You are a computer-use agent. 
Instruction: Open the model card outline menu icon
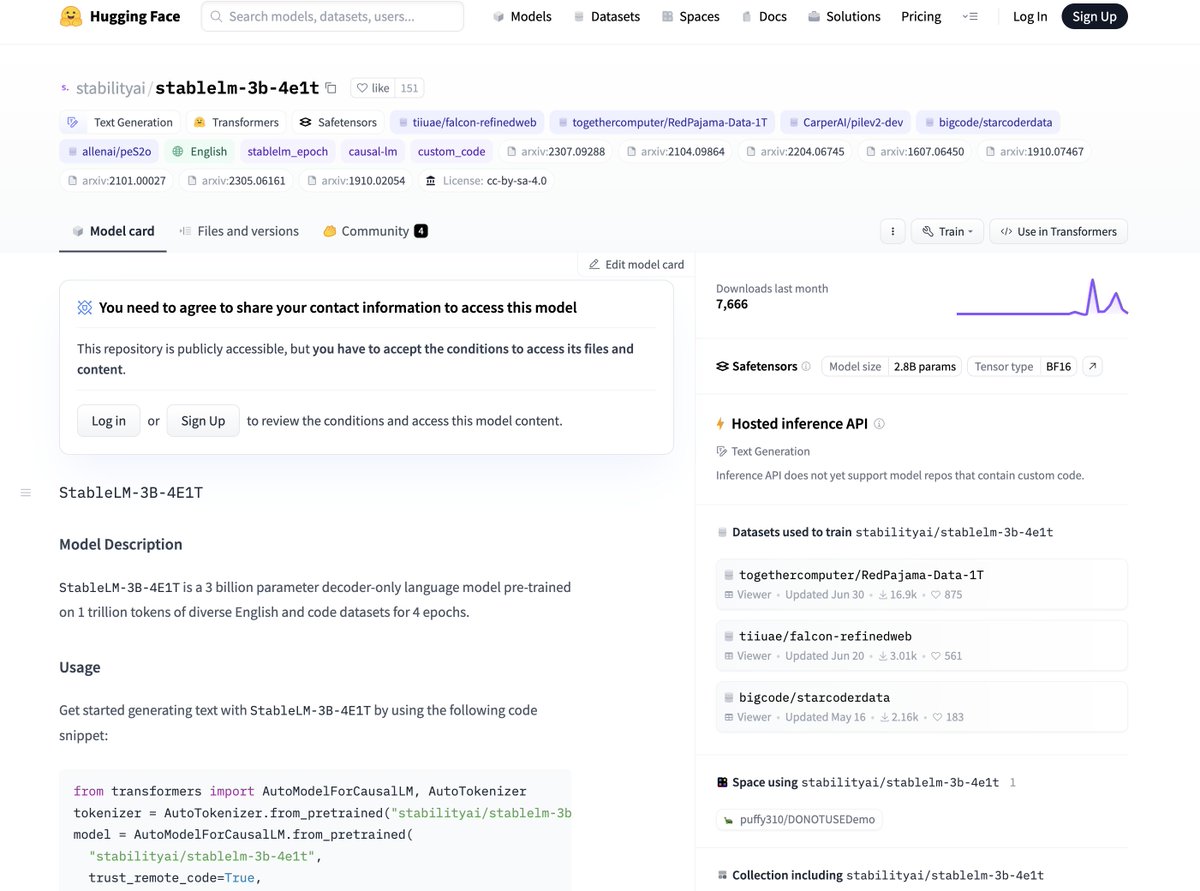[x=26, y=492]
